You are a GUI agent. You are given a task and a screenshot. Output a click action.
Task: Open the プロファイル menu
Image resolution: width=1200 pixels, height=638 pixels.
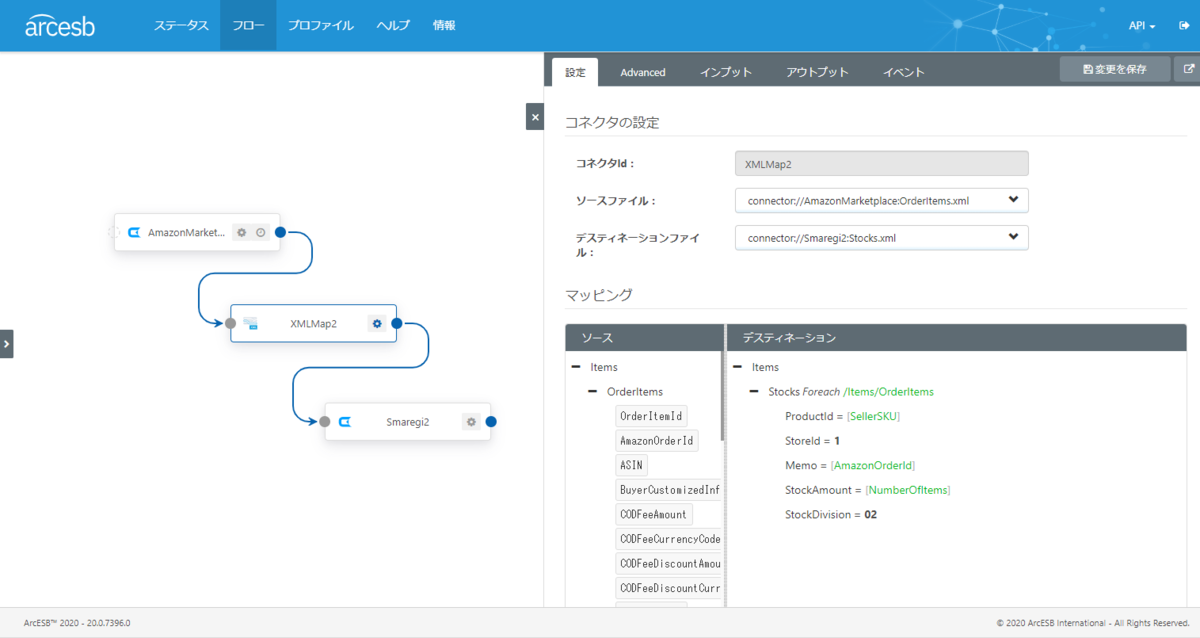click(320, 26)
